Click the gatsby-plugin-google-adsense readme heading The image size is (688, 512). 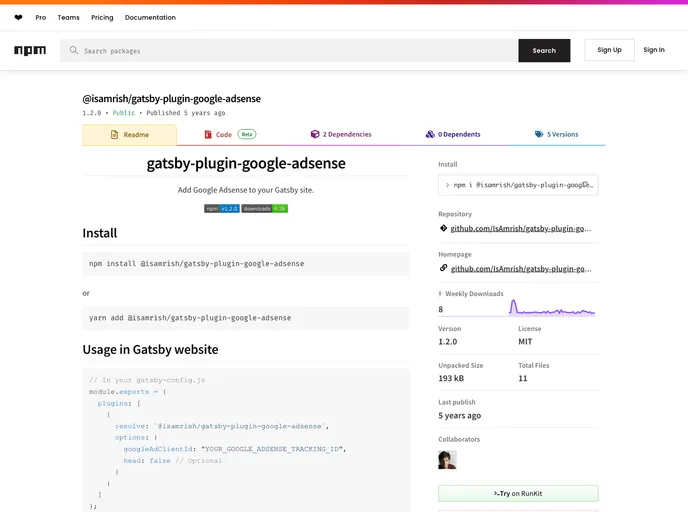[x=246, y=163]
